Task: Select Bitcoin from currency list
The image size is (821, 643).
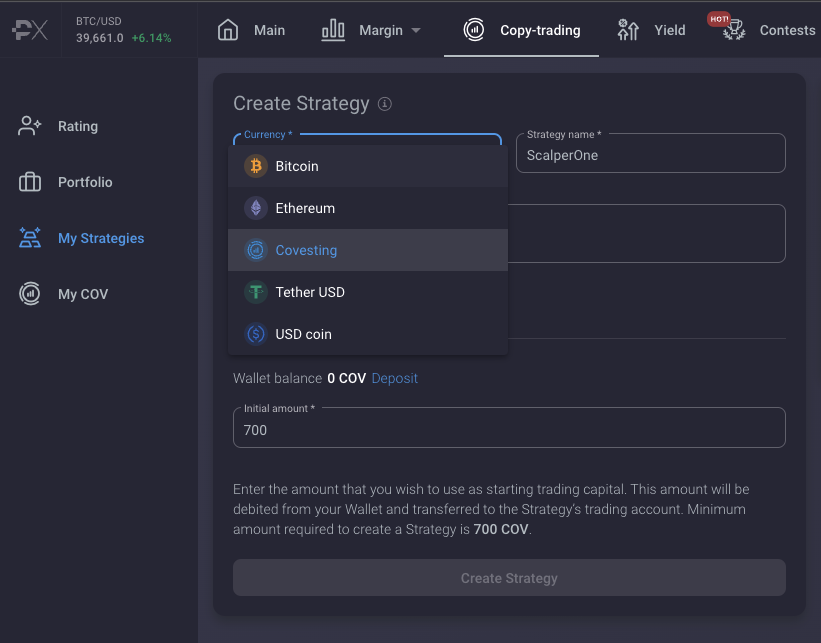Action: tap(368, 166)
